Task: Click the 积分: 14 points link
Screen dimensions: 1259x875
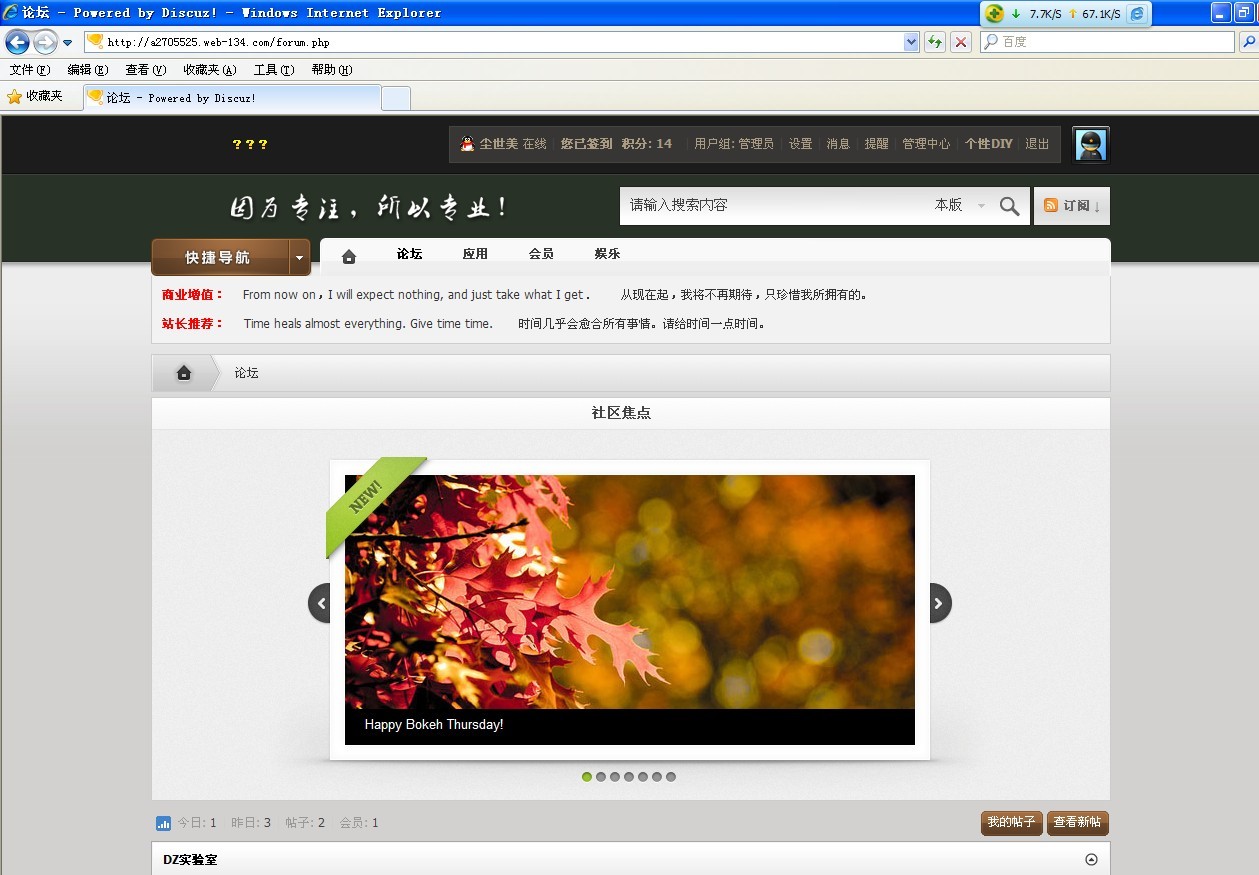Action: pyautogui.click(x=647, y=144)
